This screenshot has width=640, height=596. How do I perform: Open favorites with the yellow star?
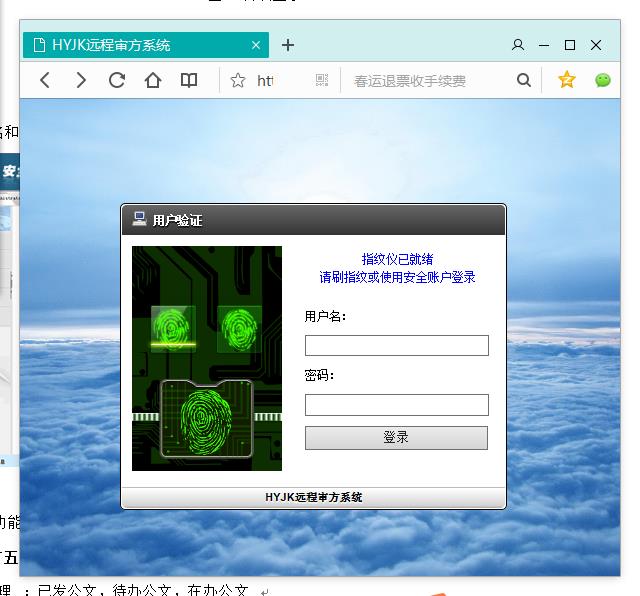567,80
